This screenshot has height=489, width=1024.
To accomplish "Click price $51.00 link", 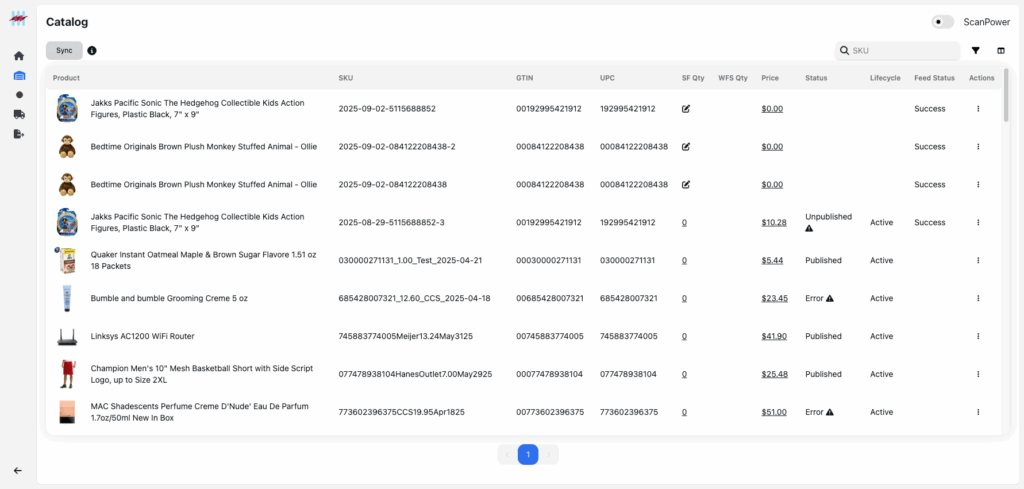I will (x=774, y=412).
